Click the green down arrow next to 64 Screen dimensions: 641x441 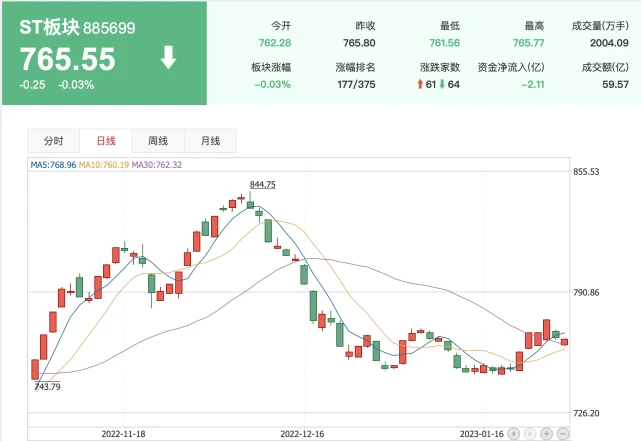point(441,85)
